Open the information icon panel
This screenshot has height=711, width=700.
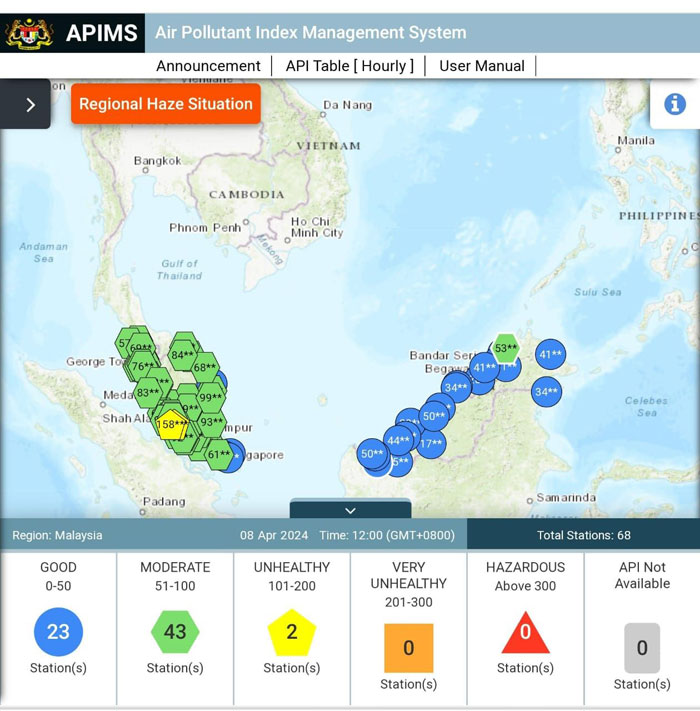click(x=675, y=104)
